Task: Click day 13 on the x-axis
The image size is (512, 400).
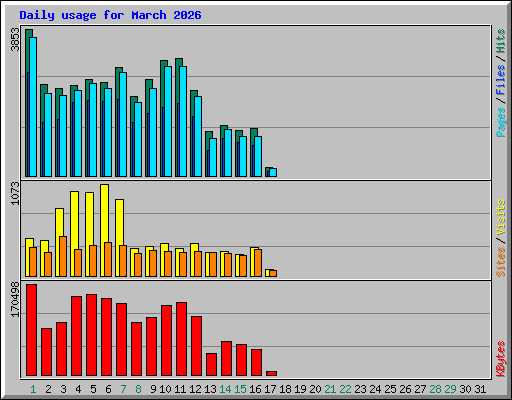Action: pos(210,389)
